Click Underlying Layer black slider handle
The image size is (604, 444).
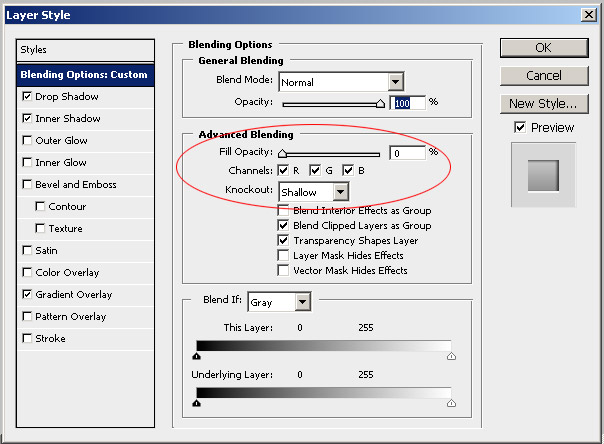click(196, 403)
